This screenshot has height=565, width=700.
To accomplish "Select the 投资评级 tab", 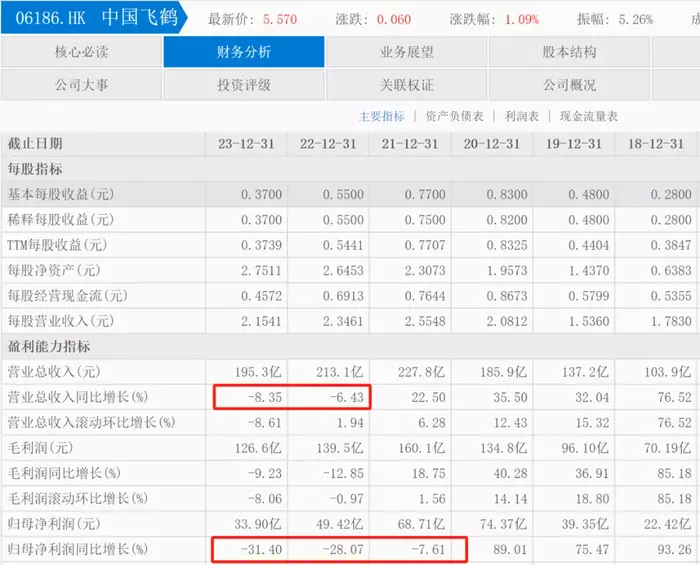I will (244, 85).
